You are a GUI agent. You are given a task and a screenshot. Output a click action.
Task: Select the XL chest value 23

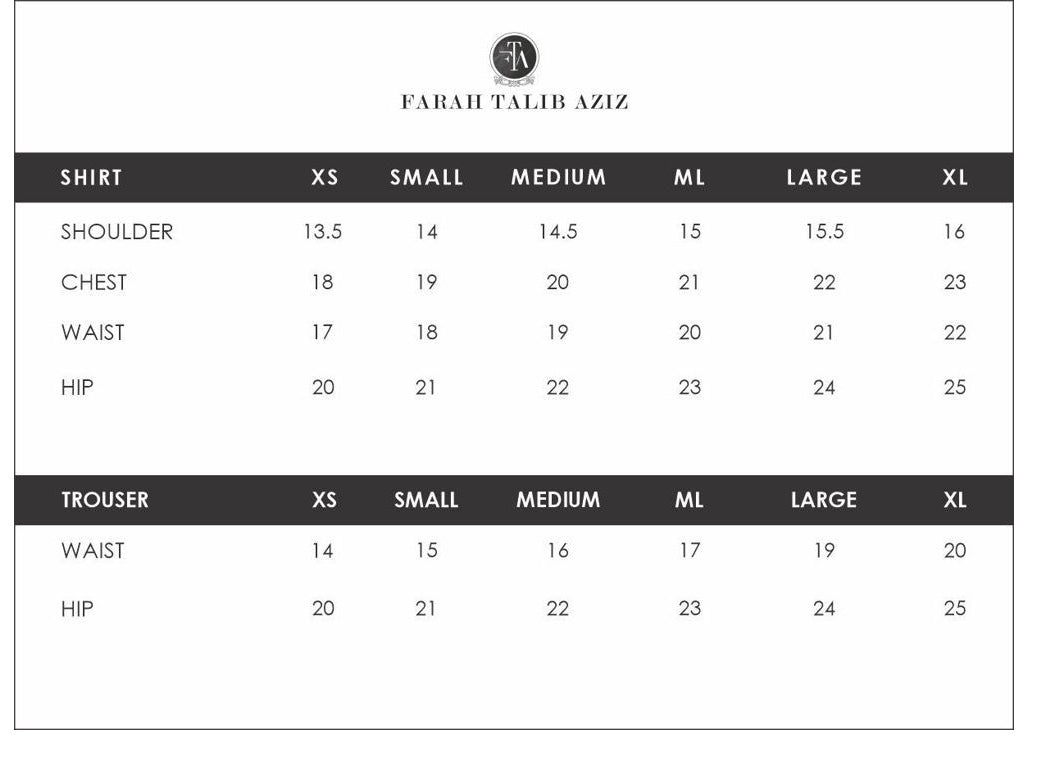pyautogui.click(x=955, y=283)
